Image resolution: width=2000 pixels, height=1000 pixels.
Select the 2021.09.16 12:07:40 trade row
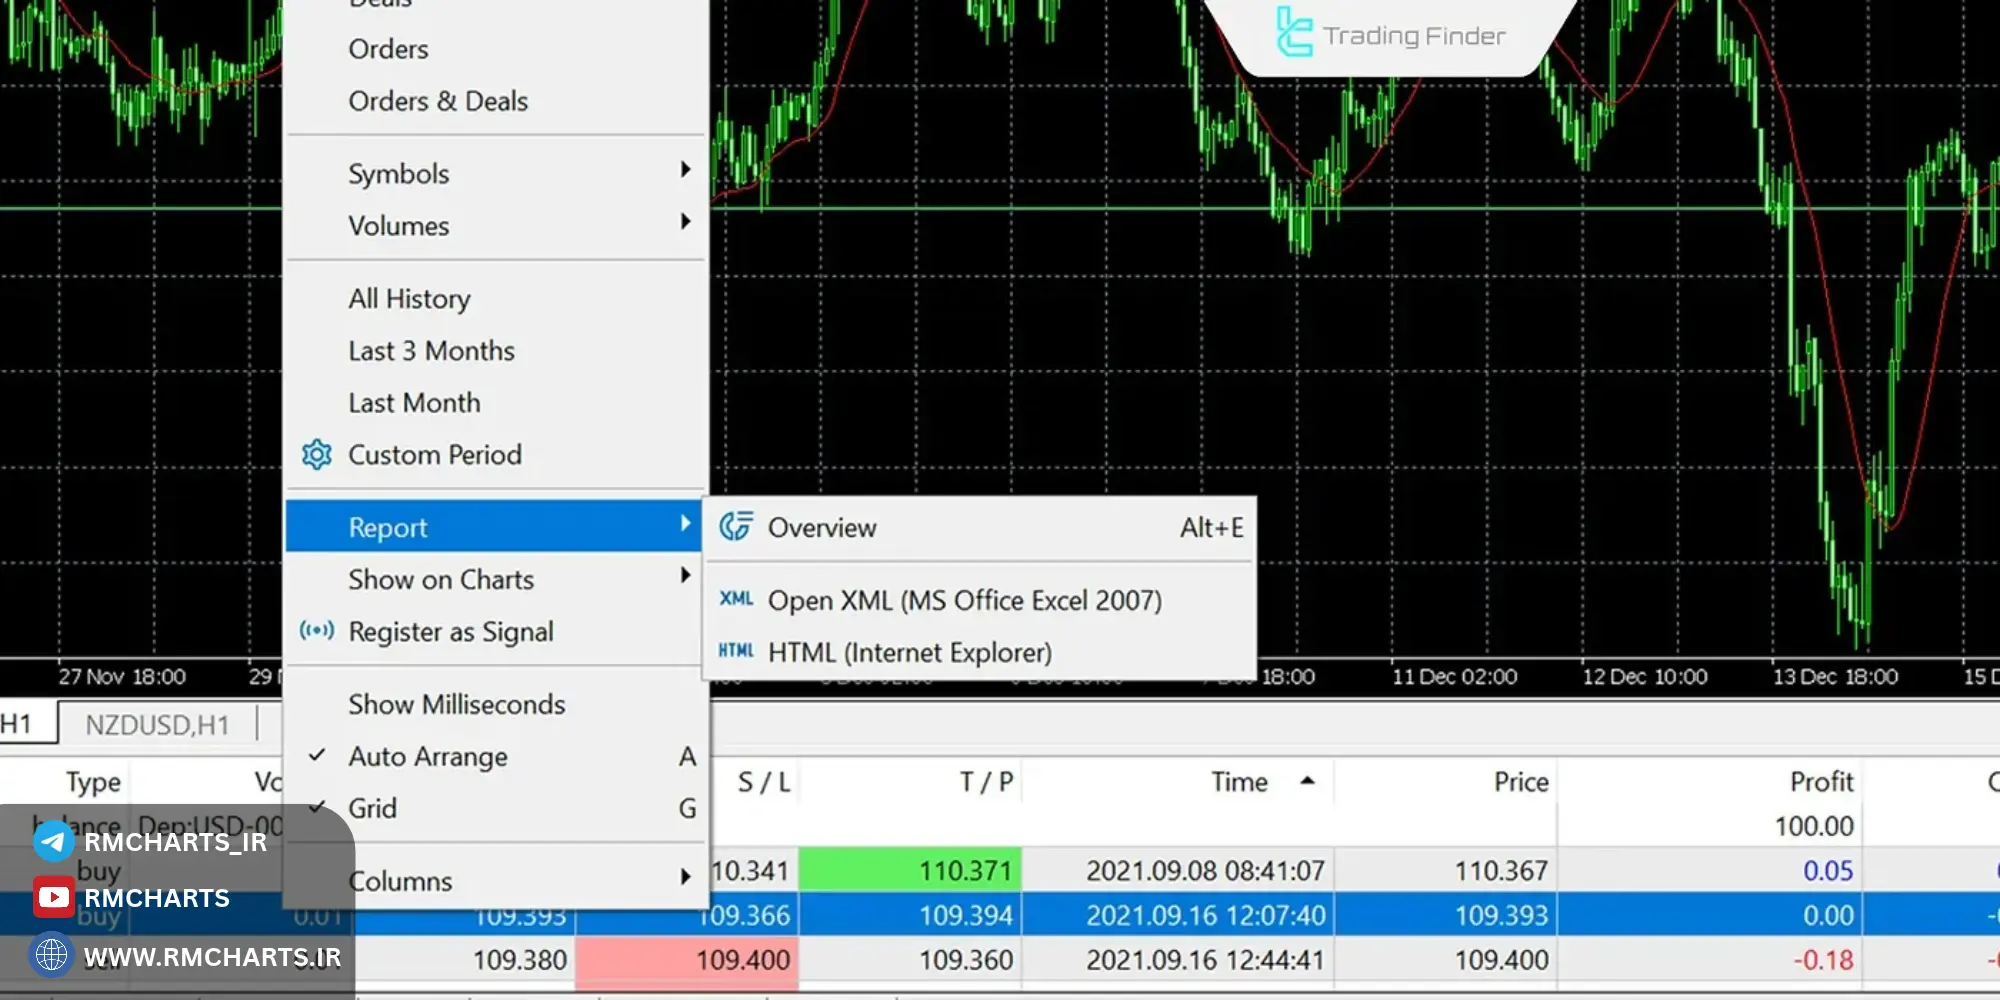point(1000,915)
